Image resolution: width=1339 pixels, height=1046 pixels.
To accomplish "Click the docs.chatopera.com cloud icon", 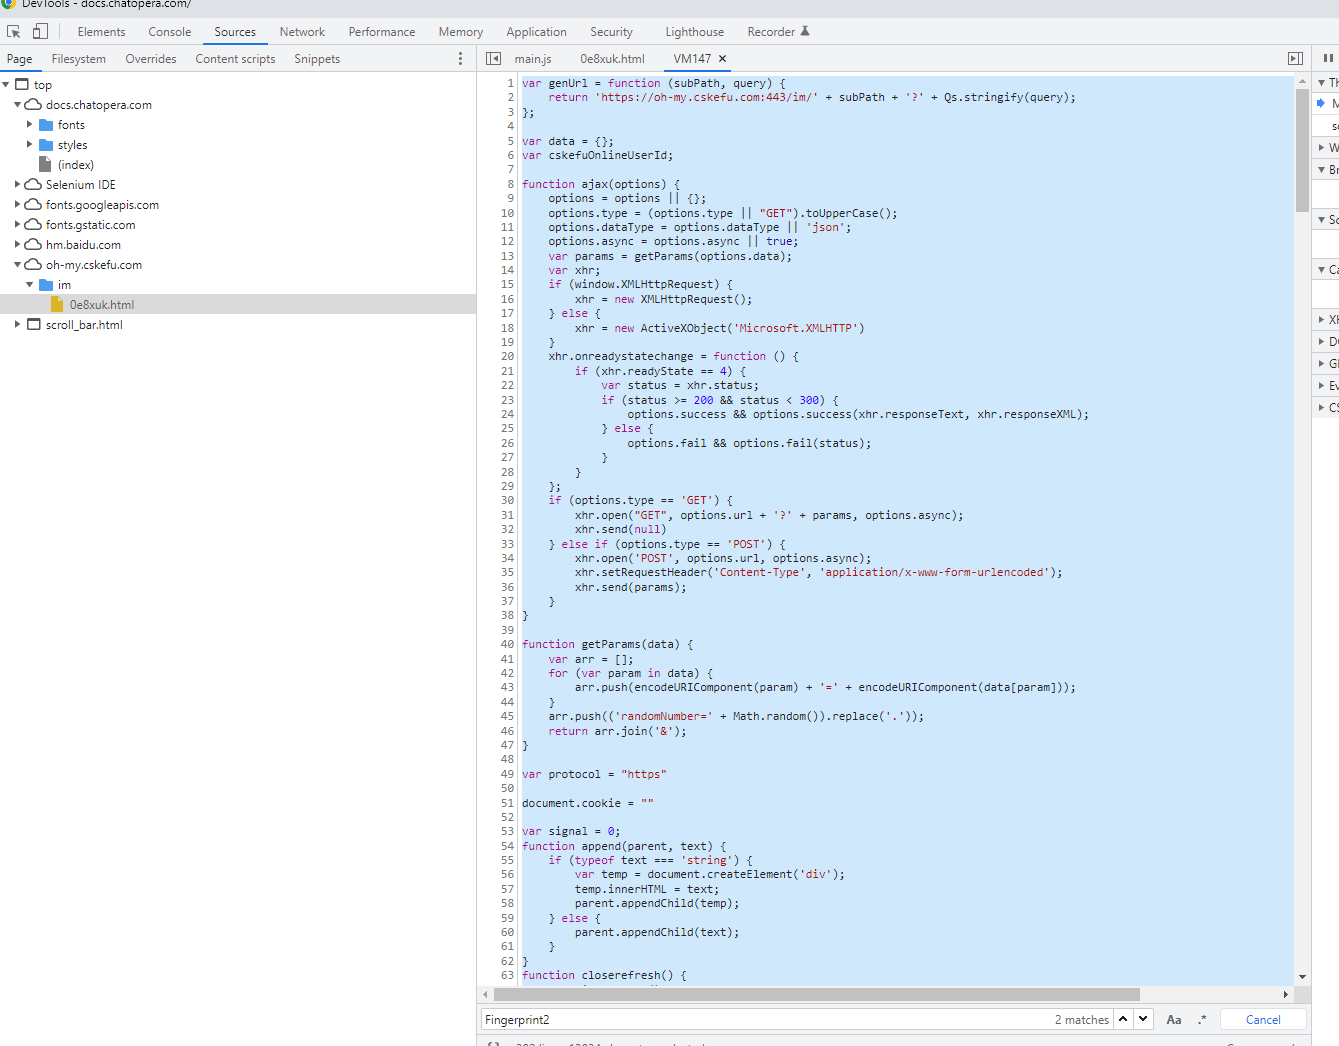I will pos(33,105).
